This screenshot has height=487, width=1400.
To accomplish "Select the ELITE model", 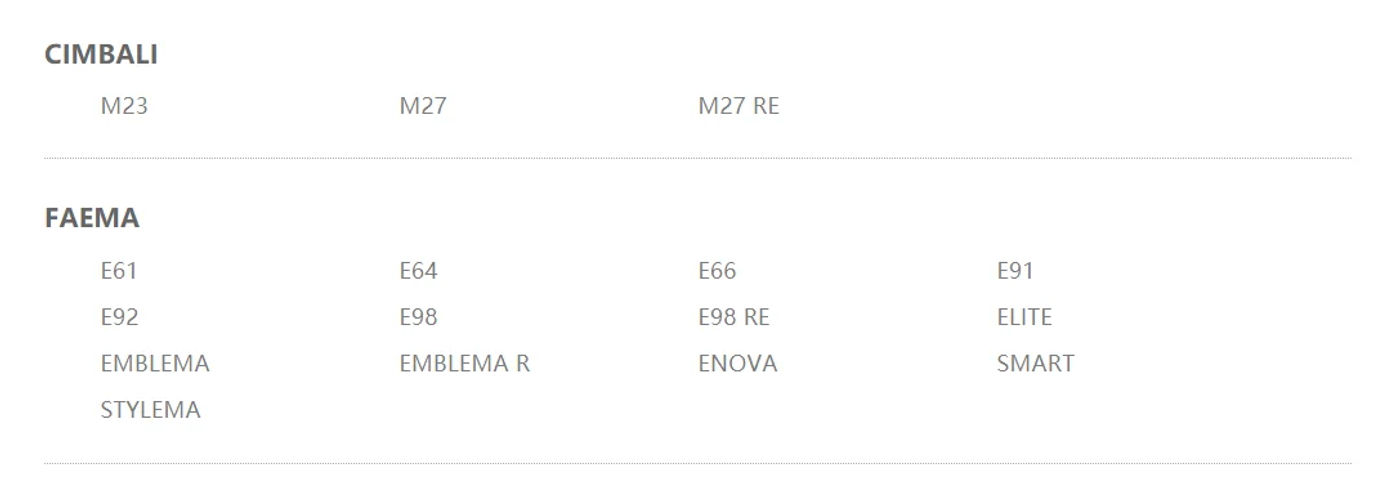I will click(x=1025, y=317).
